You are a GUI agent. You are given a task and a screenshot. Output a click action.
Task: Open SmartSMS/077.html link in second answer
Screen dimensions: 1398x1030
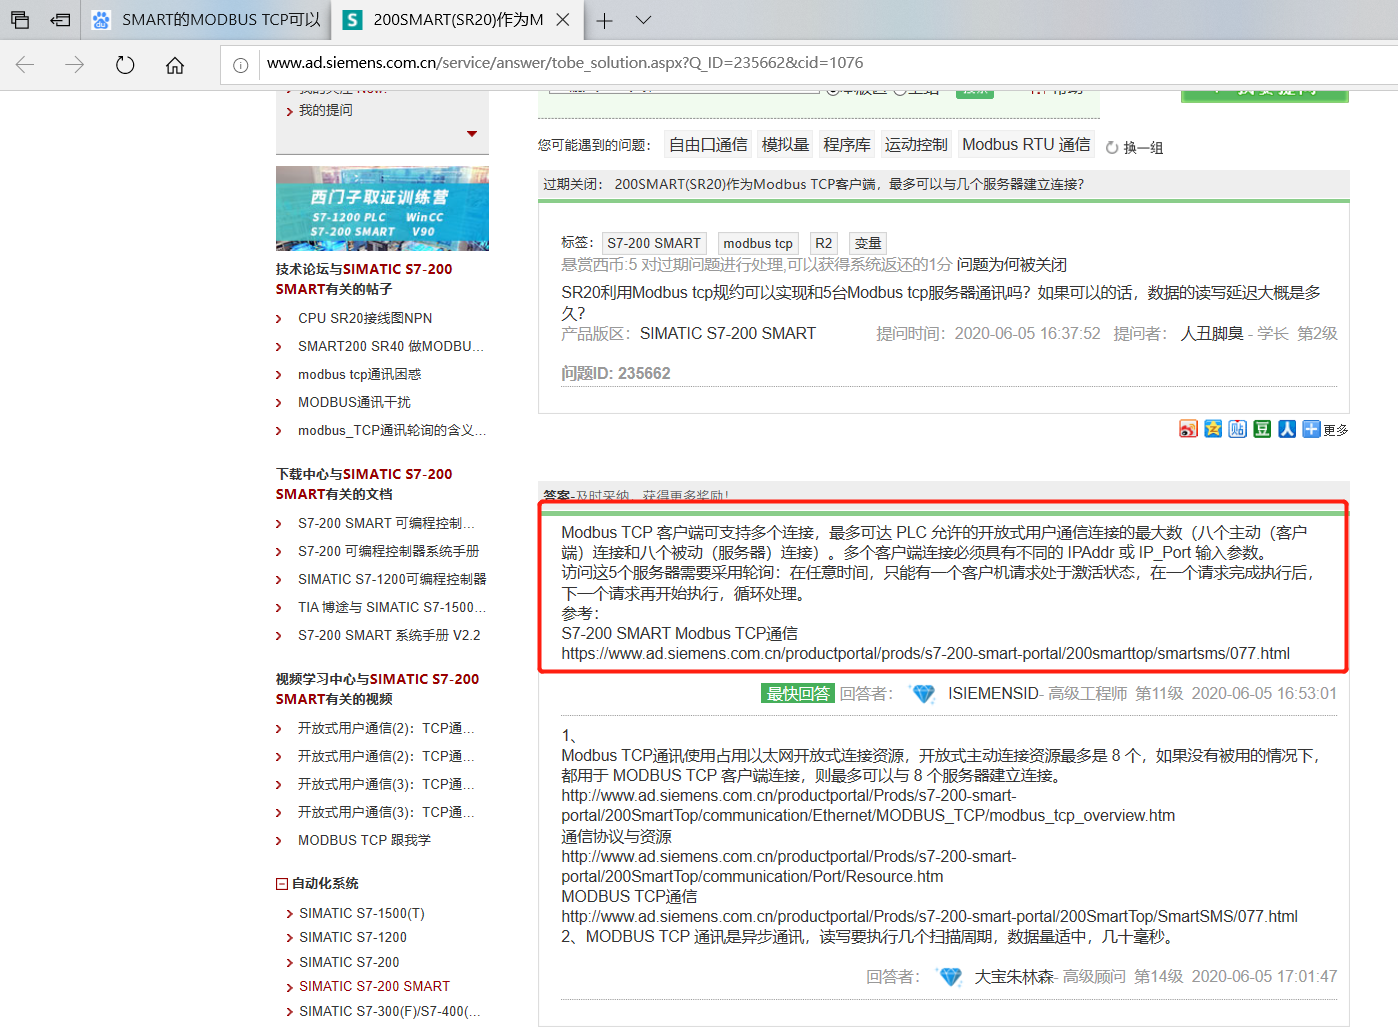tap(929, 917)
